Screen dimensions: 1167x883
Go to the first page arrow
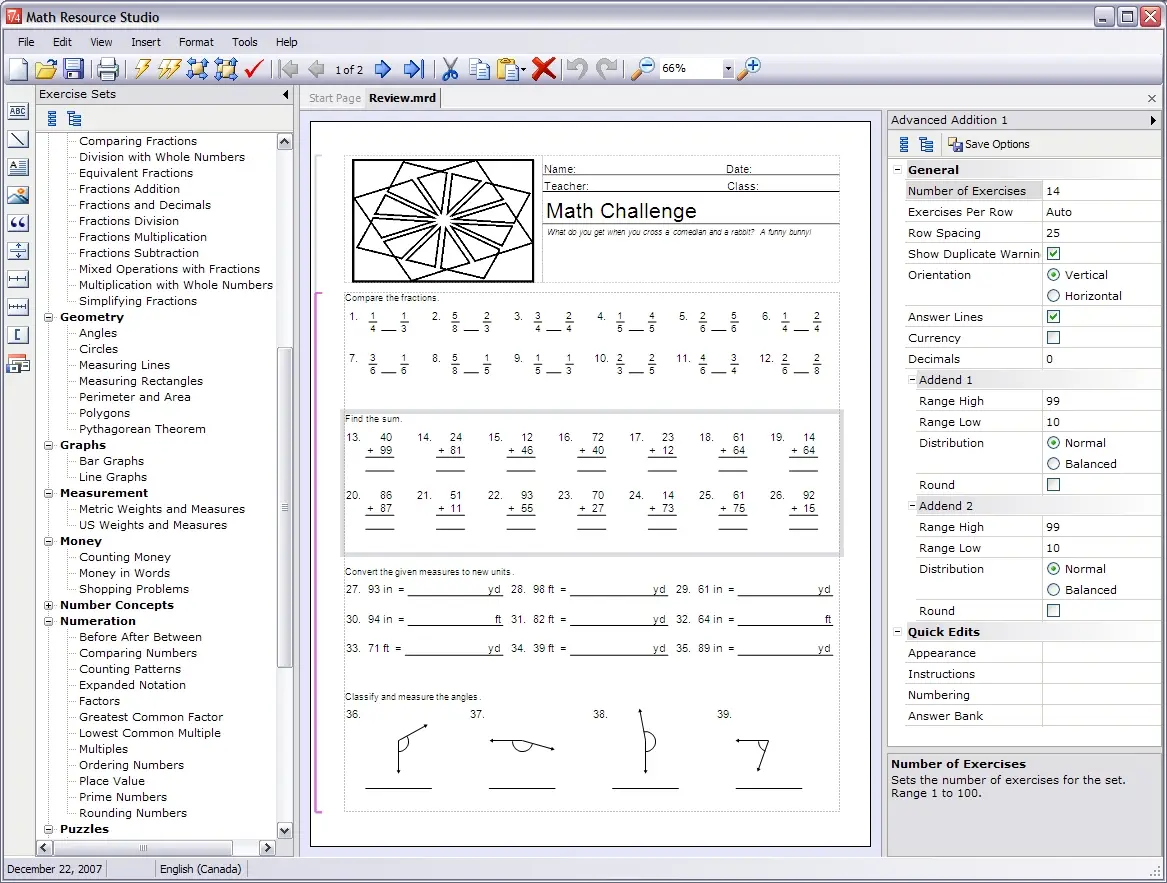click(x=289, y=69)
